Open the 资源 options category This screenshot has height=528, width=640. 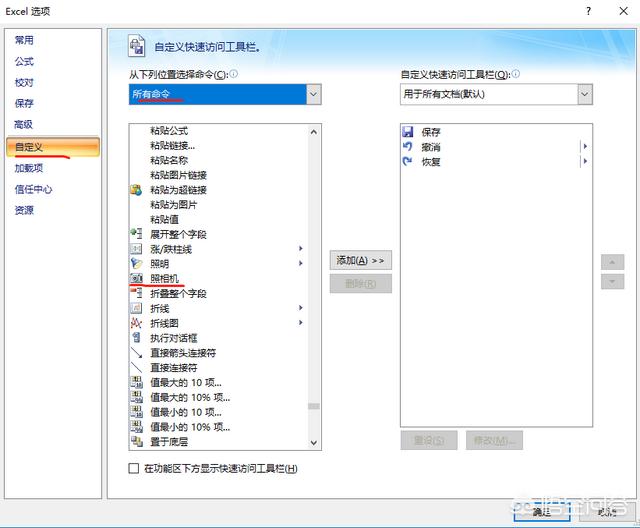point(24,211)
